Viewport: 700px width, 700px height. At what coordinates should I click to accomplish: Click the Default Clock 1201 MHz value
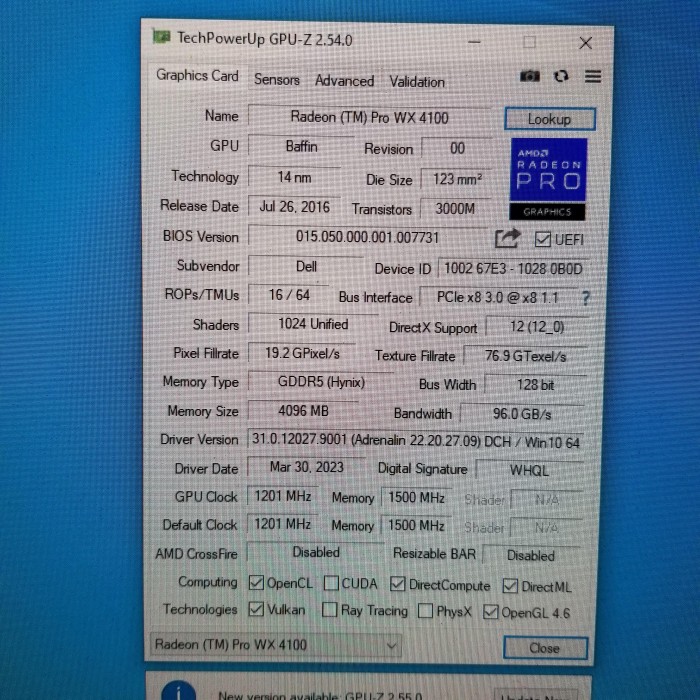click(283, 524)
